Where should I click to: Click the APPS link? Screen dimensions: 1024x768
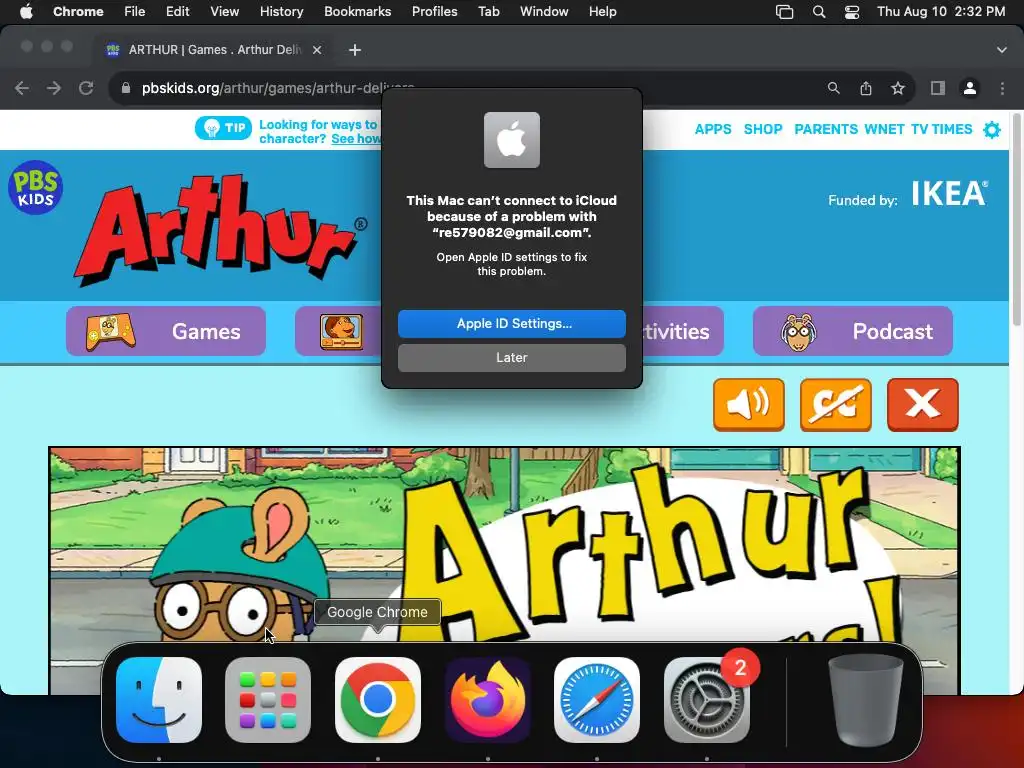pyautogui.click(x=712, y=129)
